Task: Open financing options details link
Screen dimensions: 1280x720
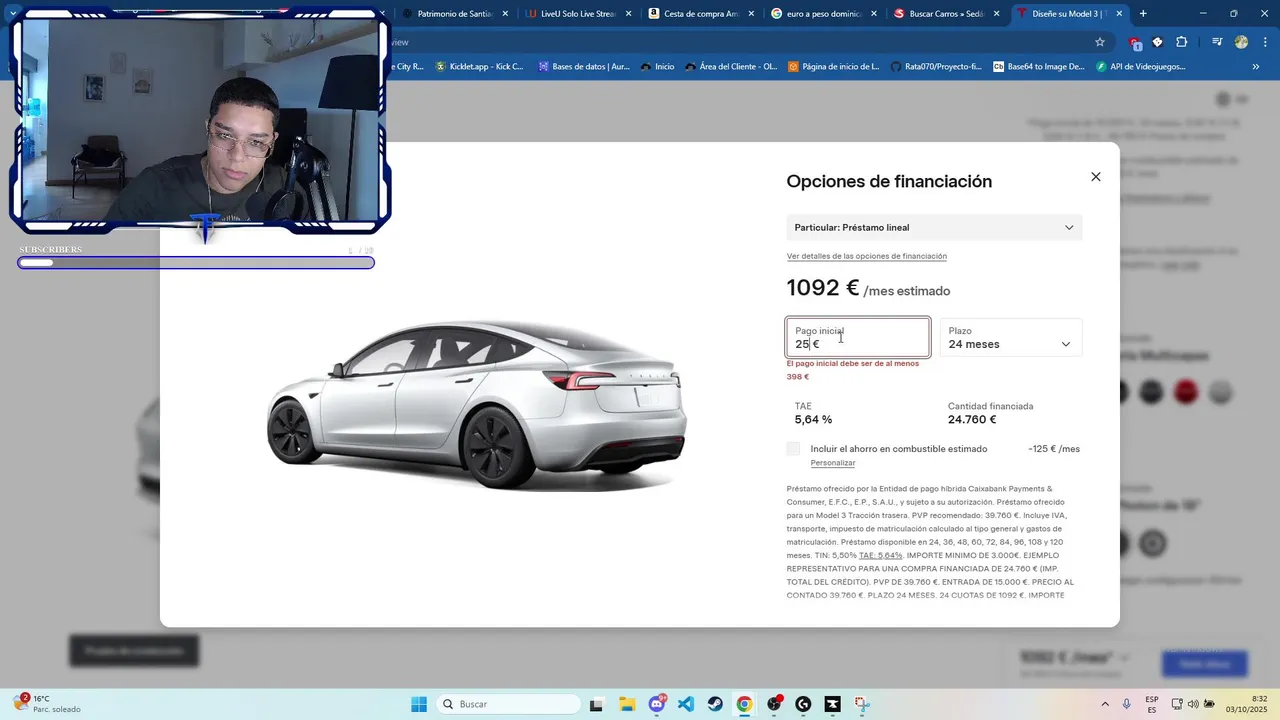Action: pyautogui.click(x=866, y=256)
